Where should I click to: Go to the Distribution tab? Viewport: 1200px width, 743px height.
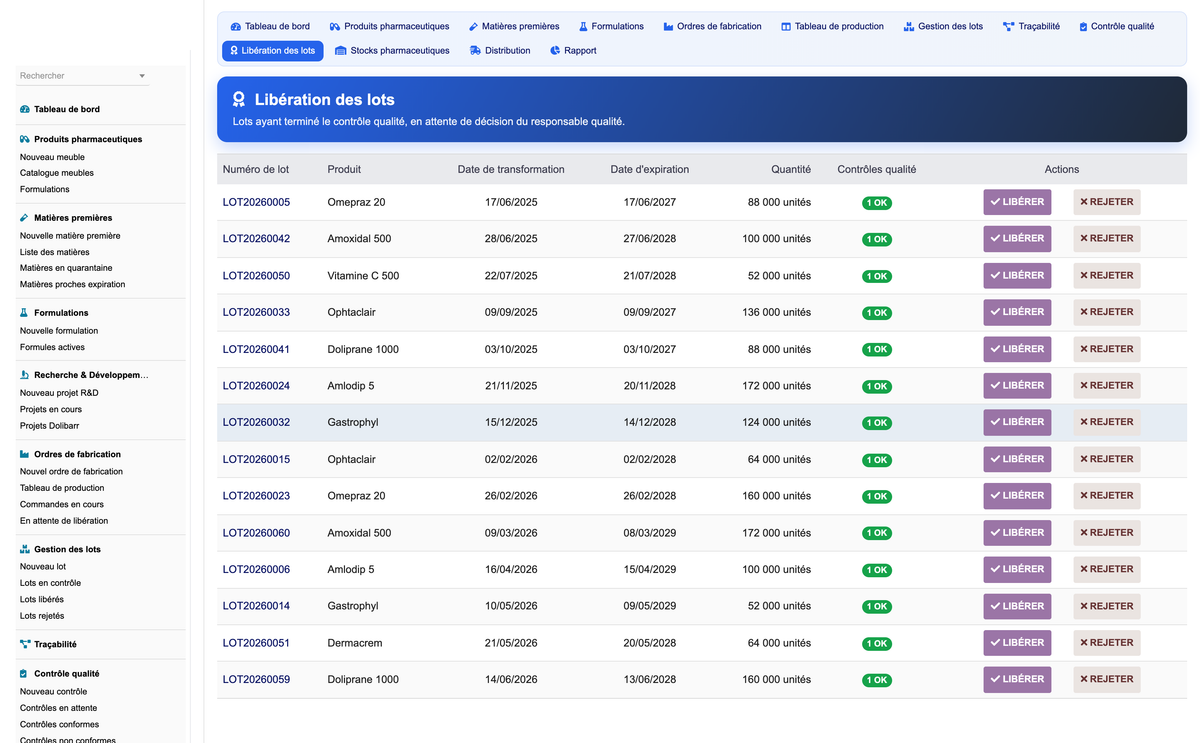(x=500, y=50)
